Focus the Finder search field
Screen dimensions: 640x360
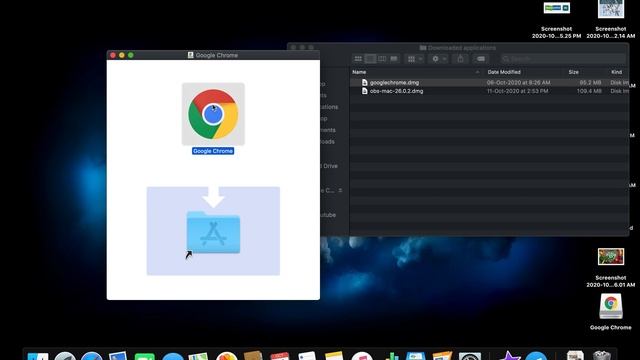(563, 59)
